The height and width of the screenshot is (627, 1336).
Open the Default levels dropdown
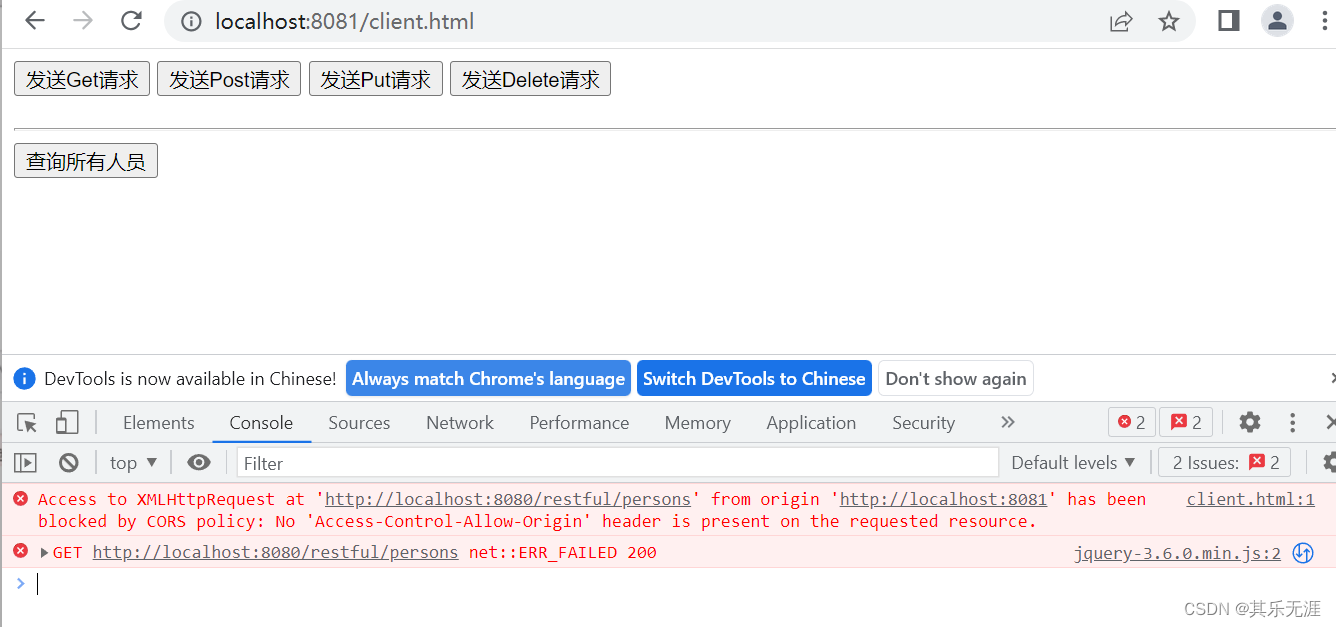[x=1073, y=462]
